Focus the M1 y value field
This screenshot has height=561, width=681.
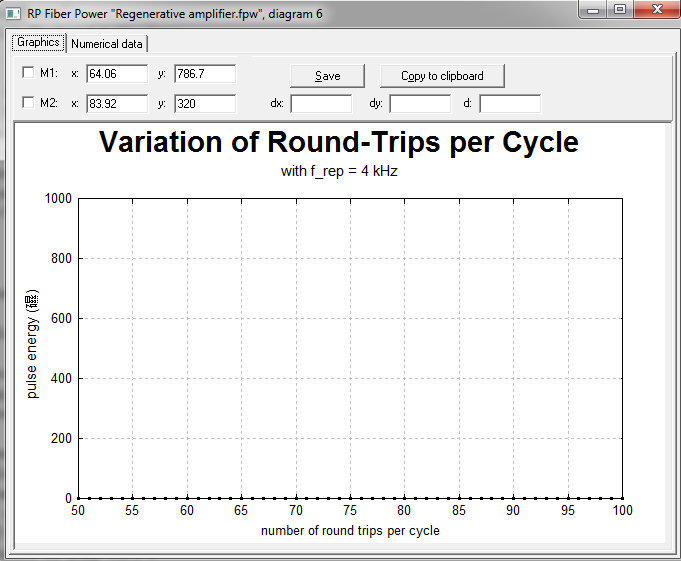click(x=205, y=73)
